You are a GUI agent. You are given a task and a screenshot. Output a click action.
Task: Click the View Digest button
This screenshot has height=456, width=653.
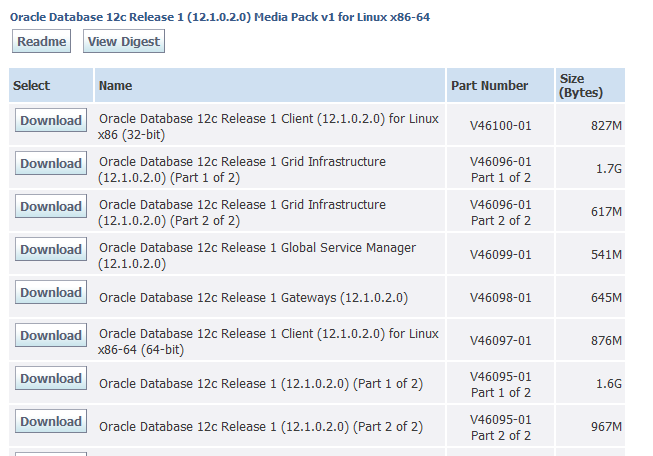pos(124,41)
